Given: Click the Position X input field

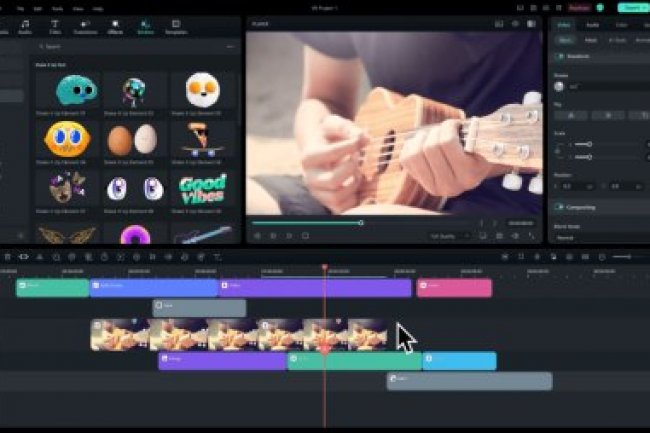Looking at the screenshot, I should [577, 187].
